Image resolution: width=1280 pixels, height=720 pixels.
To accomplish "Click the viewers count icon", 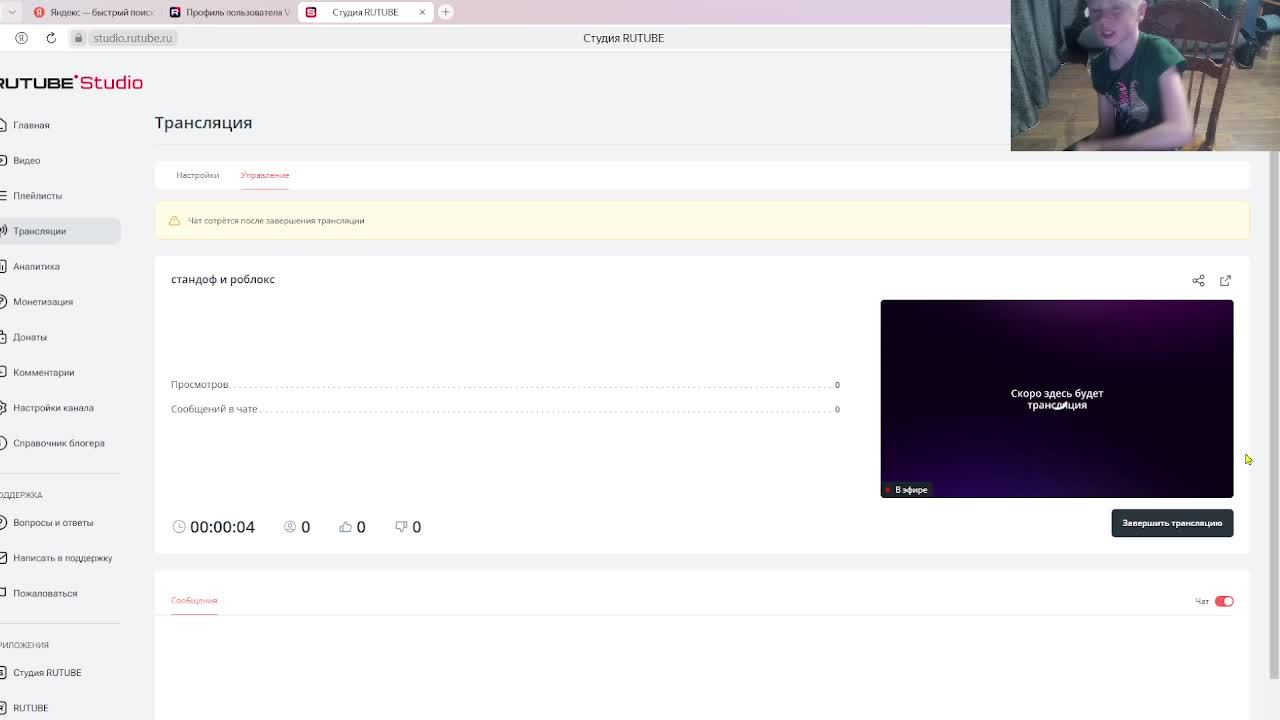I will coord(290,526).
